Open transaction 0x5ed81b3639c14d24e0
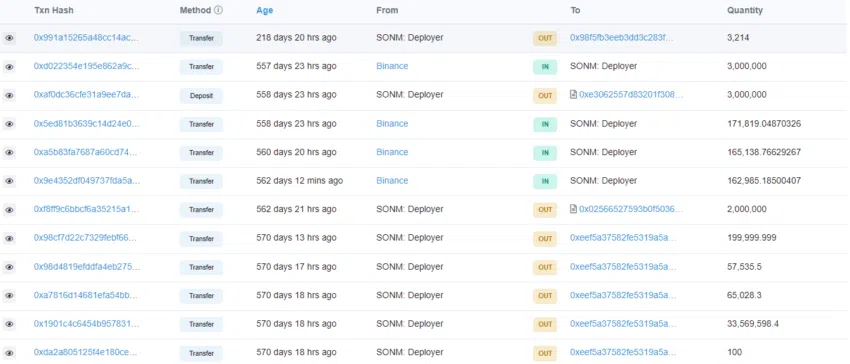Image resolution: width=850 pixels, height=364 pixels. [x=86, y=124]
